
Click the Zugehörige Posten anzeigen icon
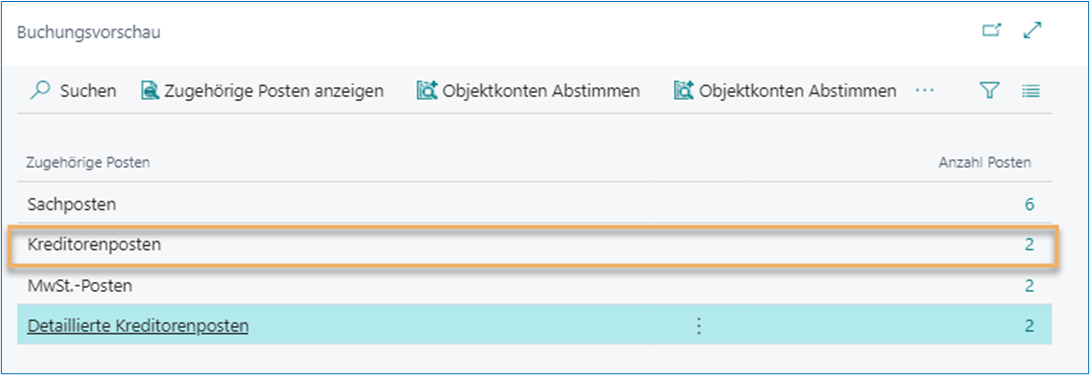[150, 90]
